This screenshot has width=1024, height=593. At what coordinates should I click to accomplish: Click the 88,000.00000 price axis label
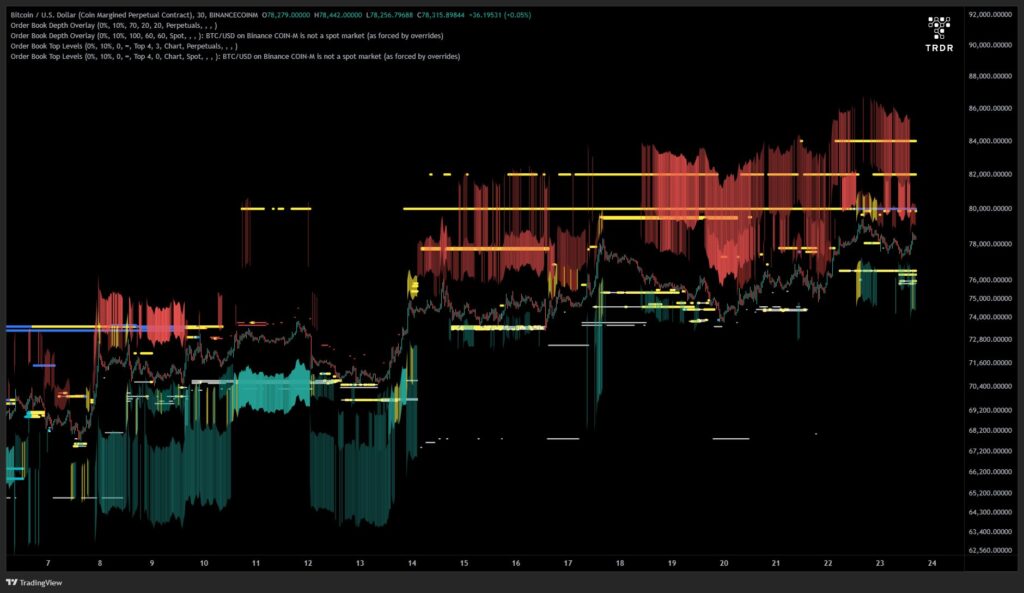point(991,76)
